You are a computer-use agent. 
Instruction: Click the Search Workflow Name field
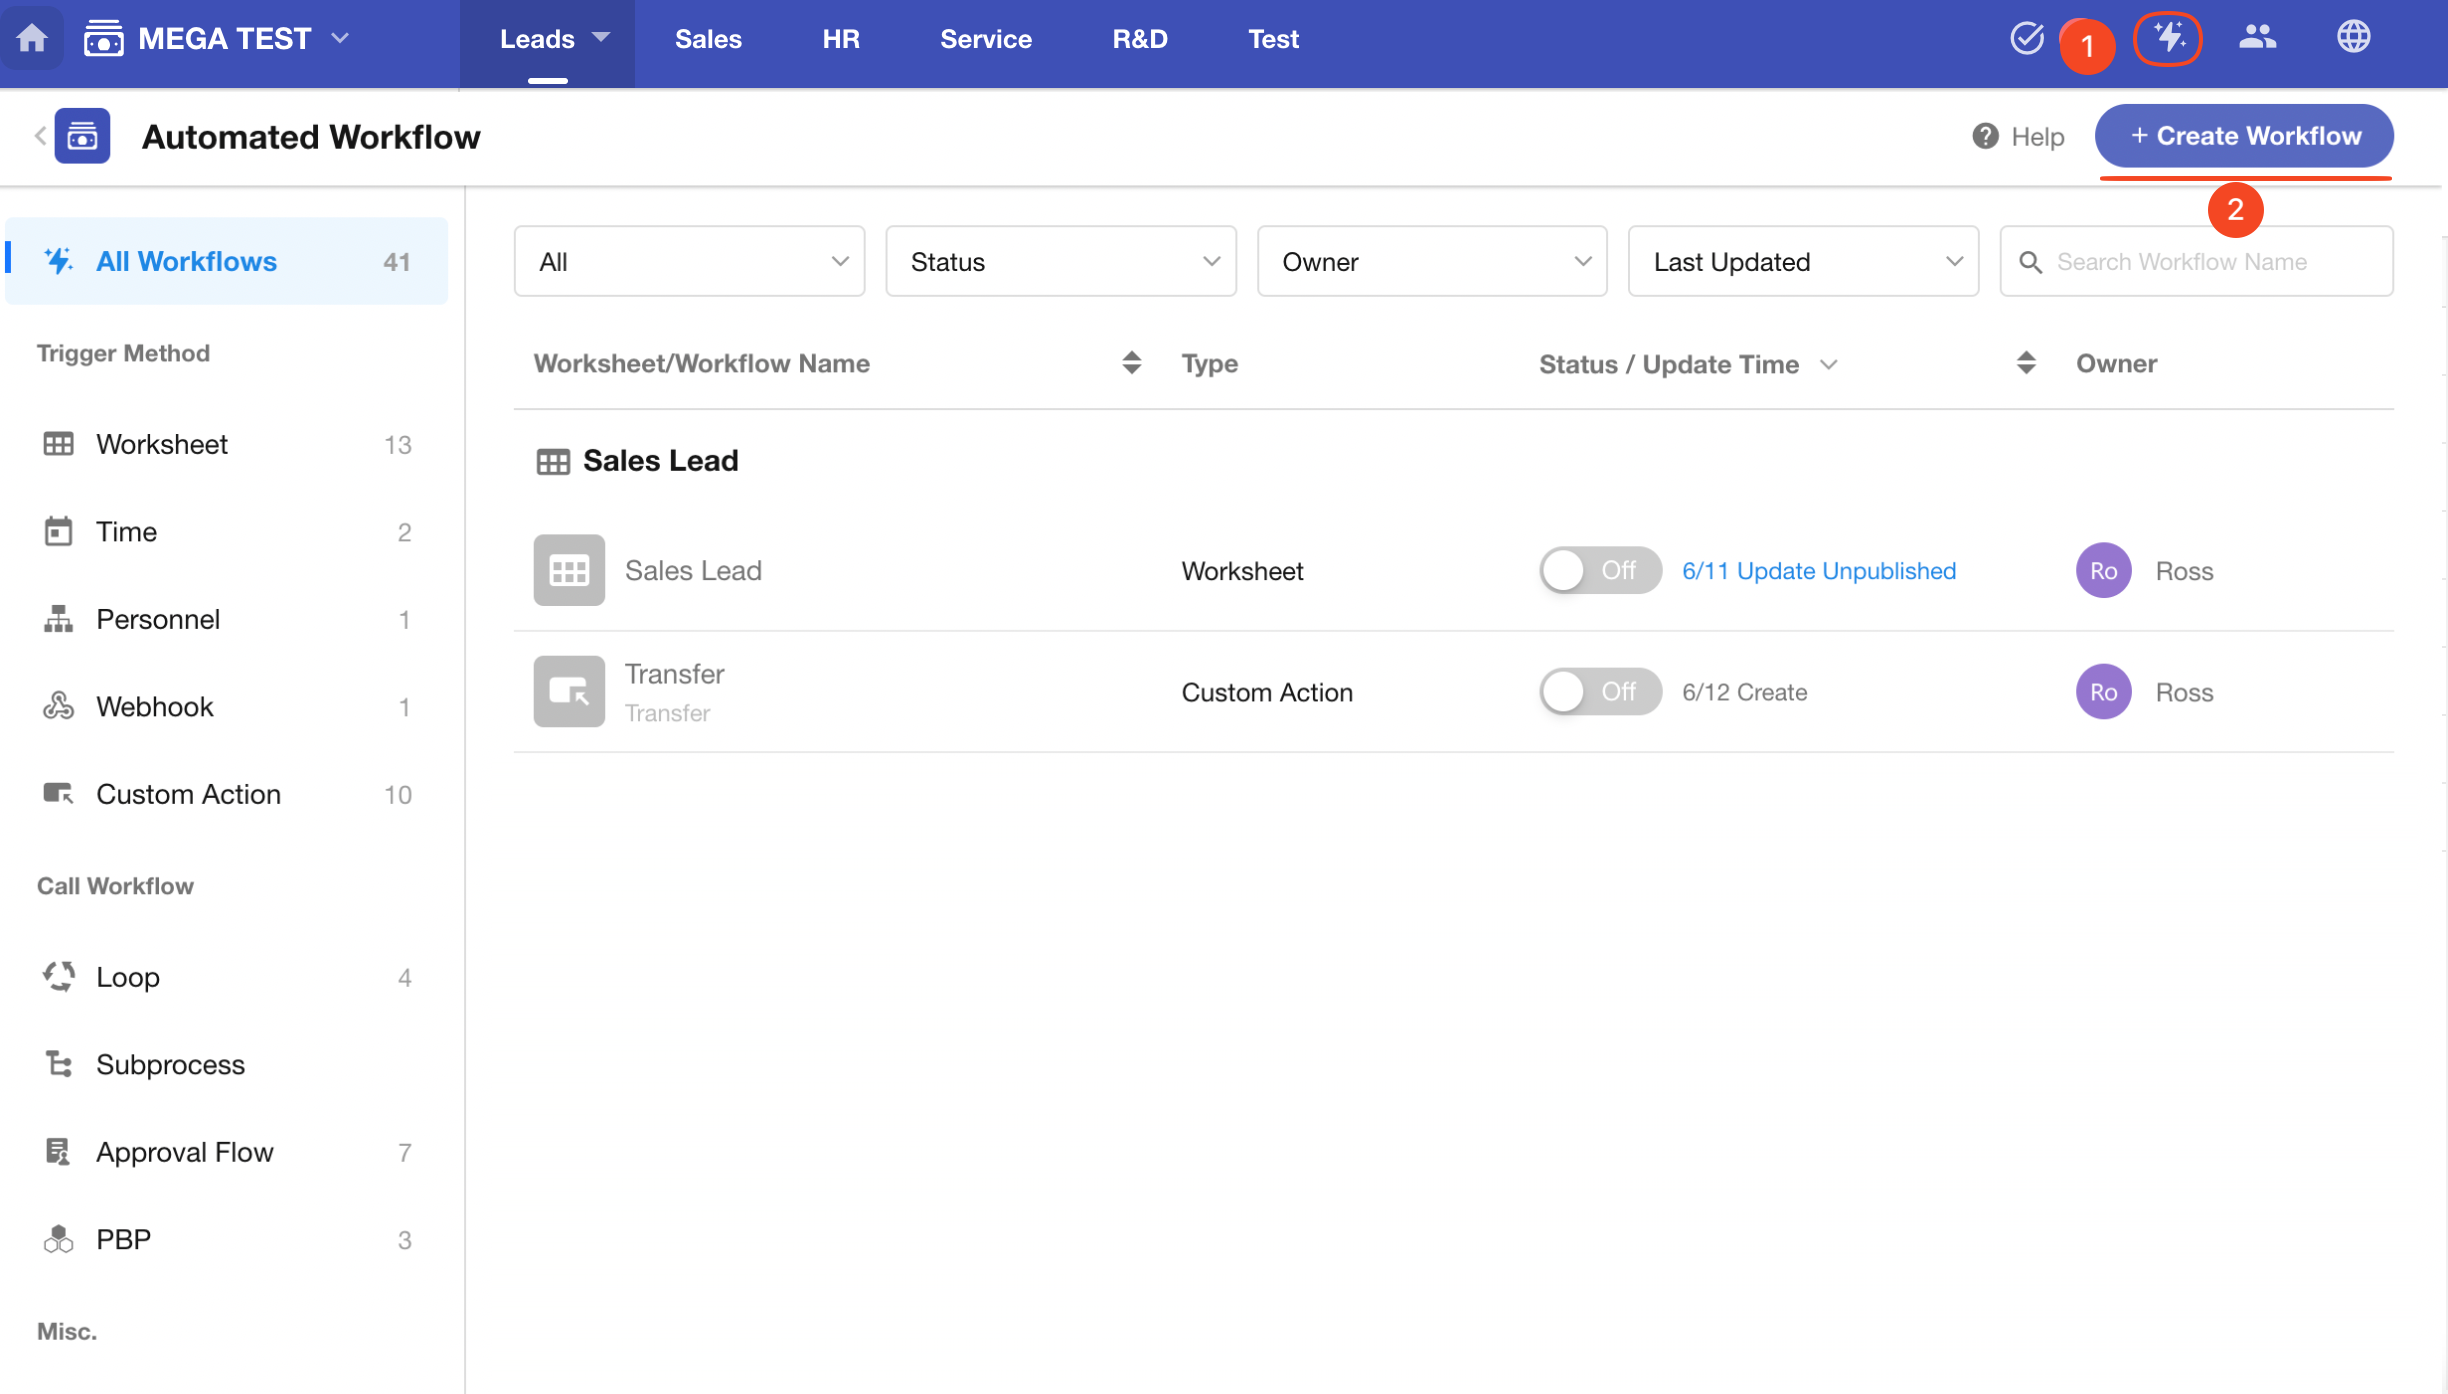[x=2210, y=261]
